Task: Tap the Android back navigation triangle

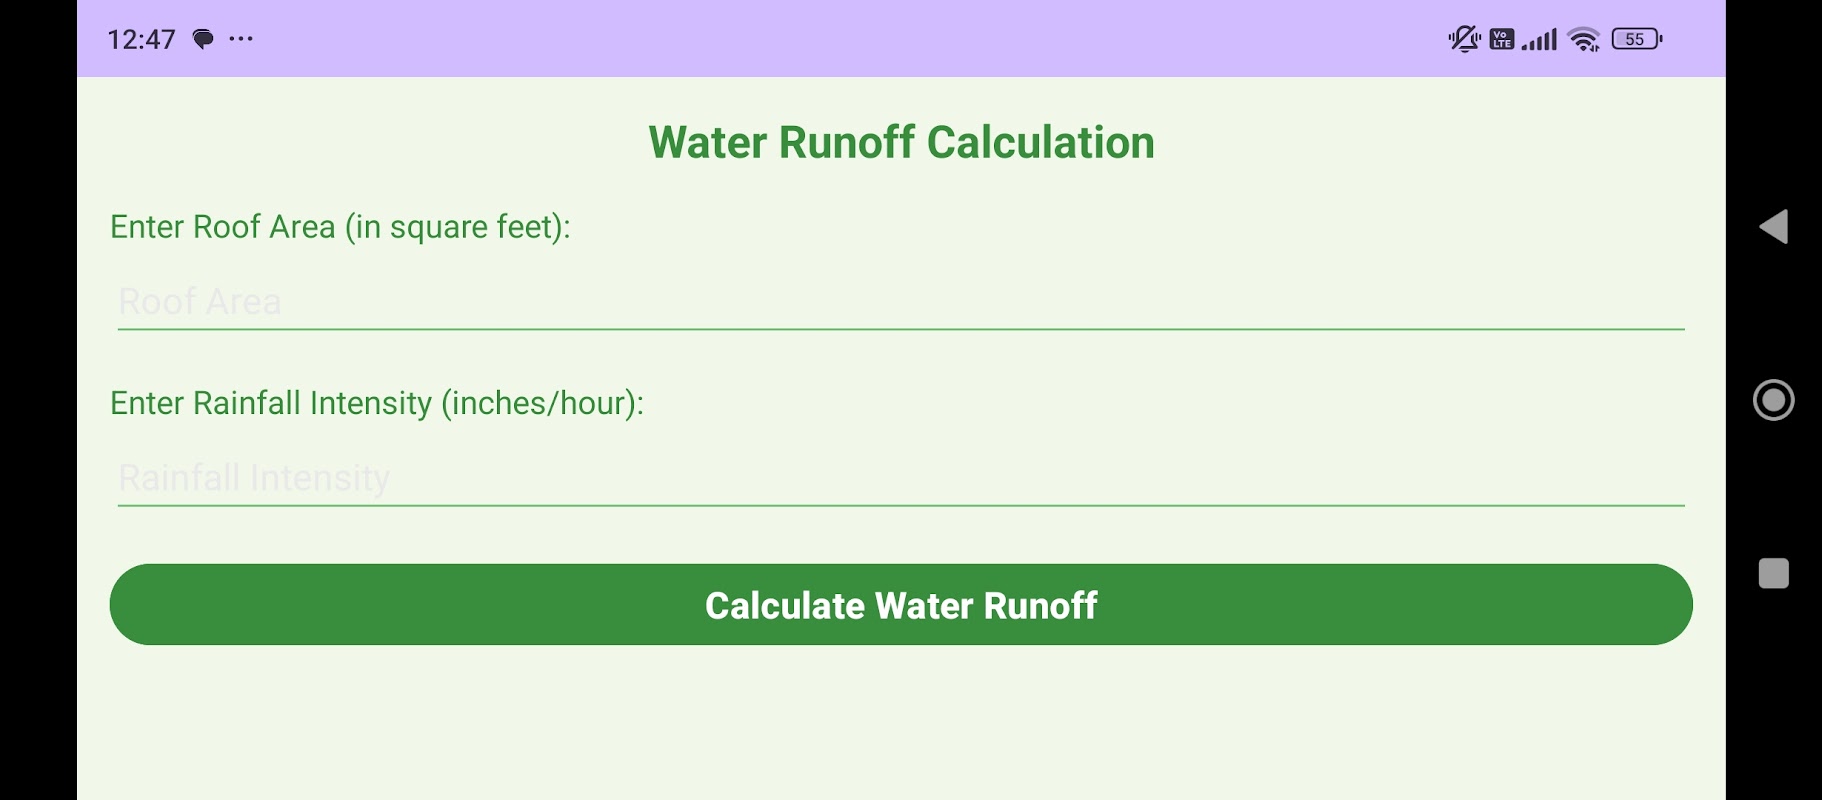Action: click(1773, 227)
